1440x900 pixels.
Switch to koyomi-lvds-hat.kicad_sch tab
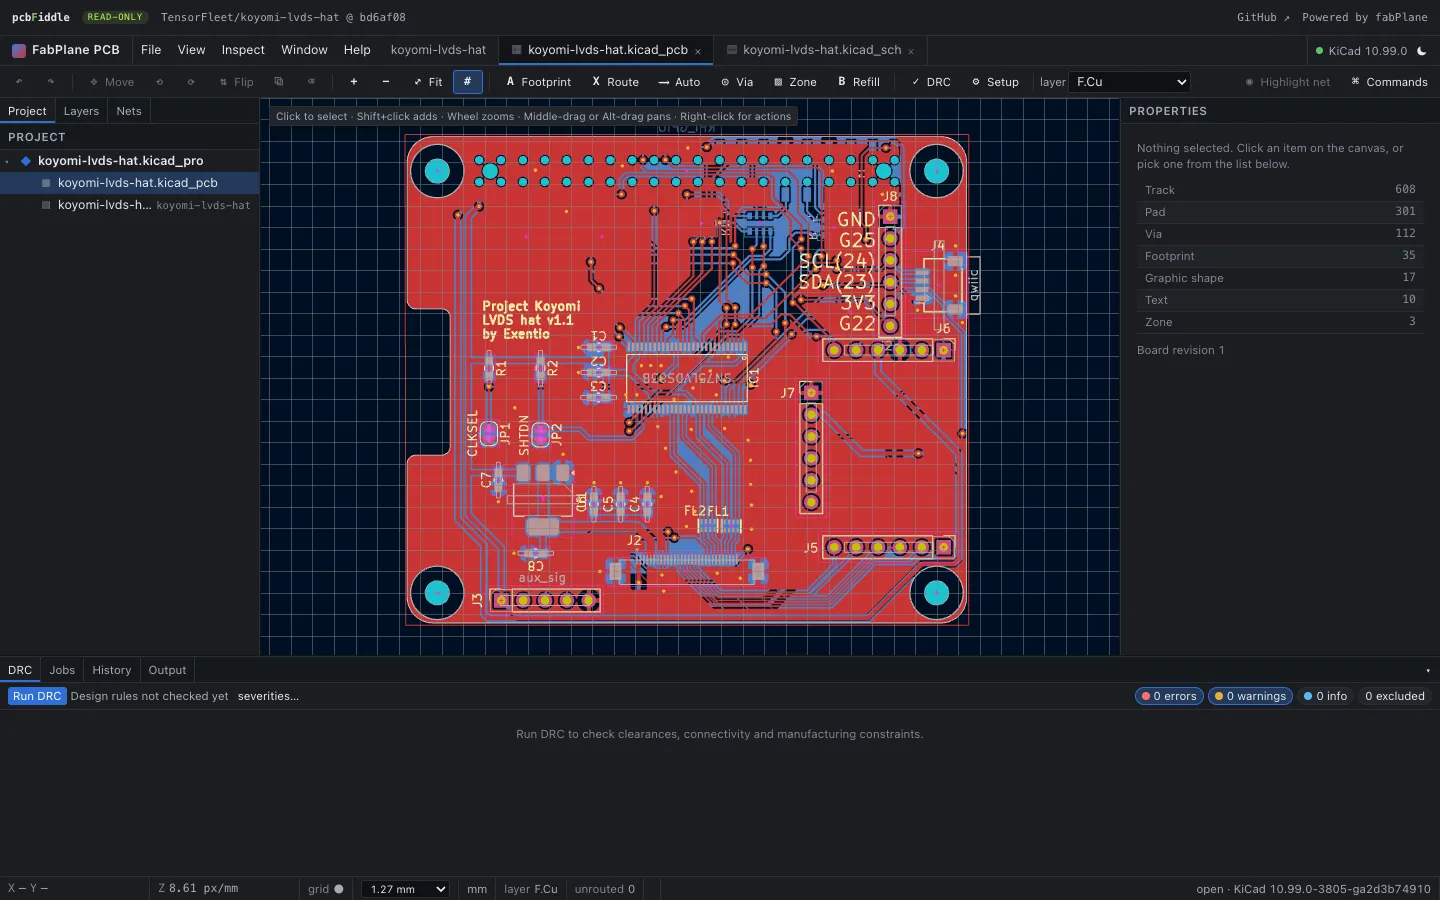(x=822, y=50)
